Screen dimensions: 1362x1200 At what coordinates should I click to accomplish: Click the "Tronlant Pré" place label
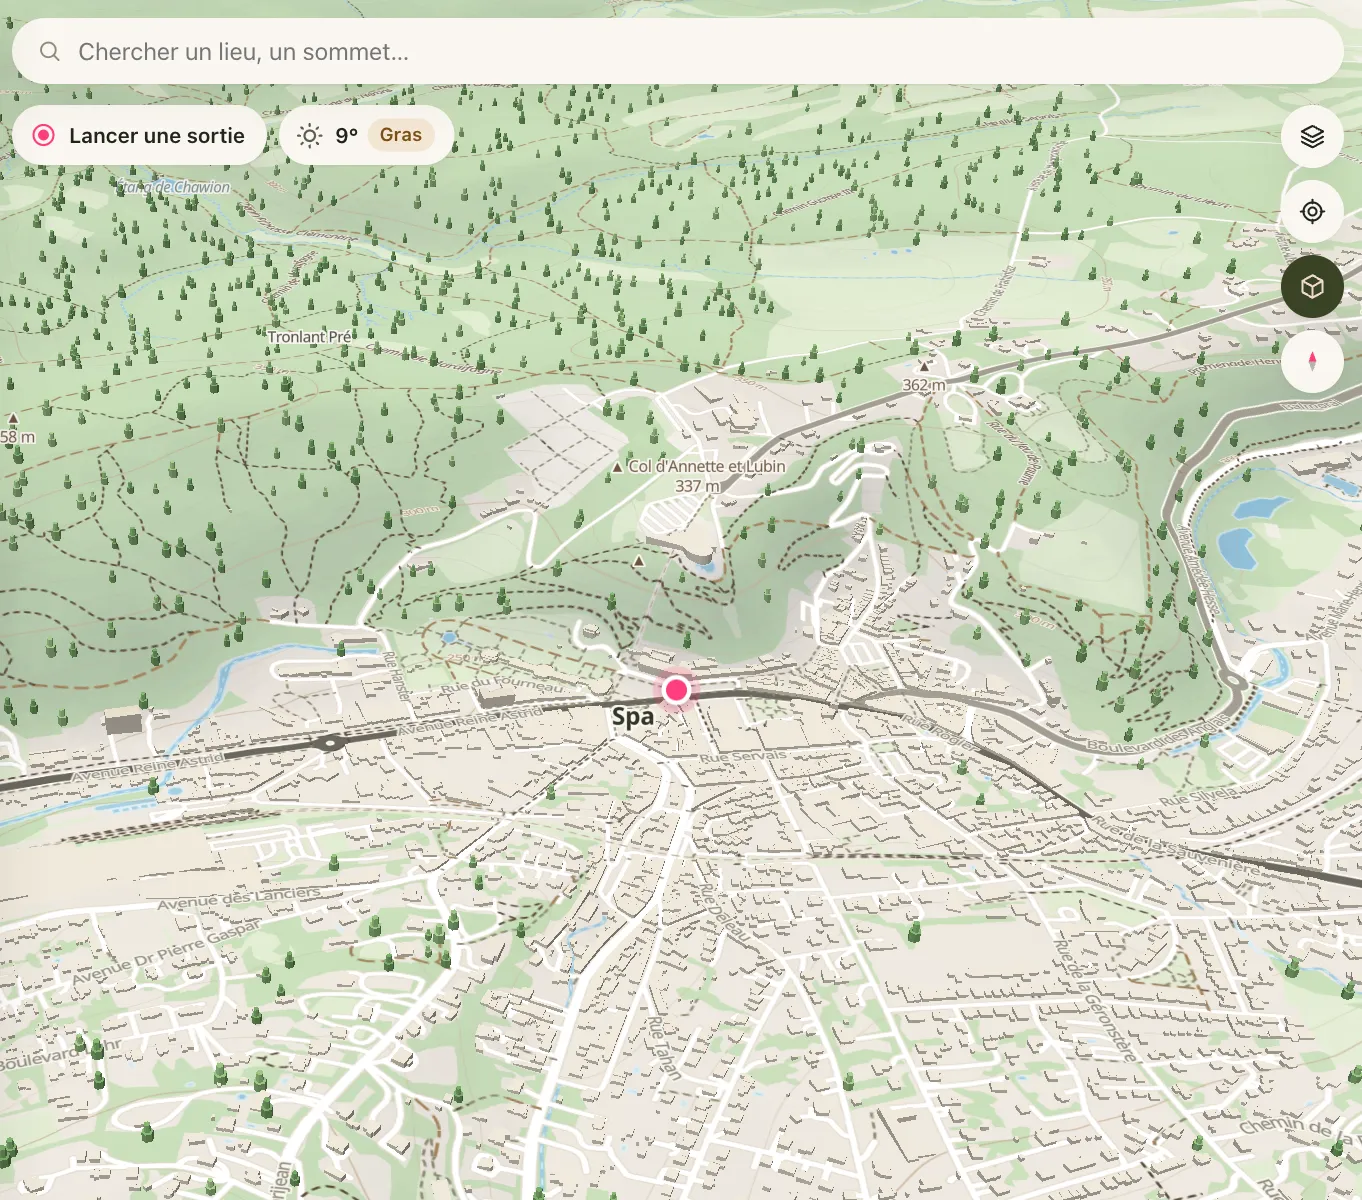coord(310,337)
